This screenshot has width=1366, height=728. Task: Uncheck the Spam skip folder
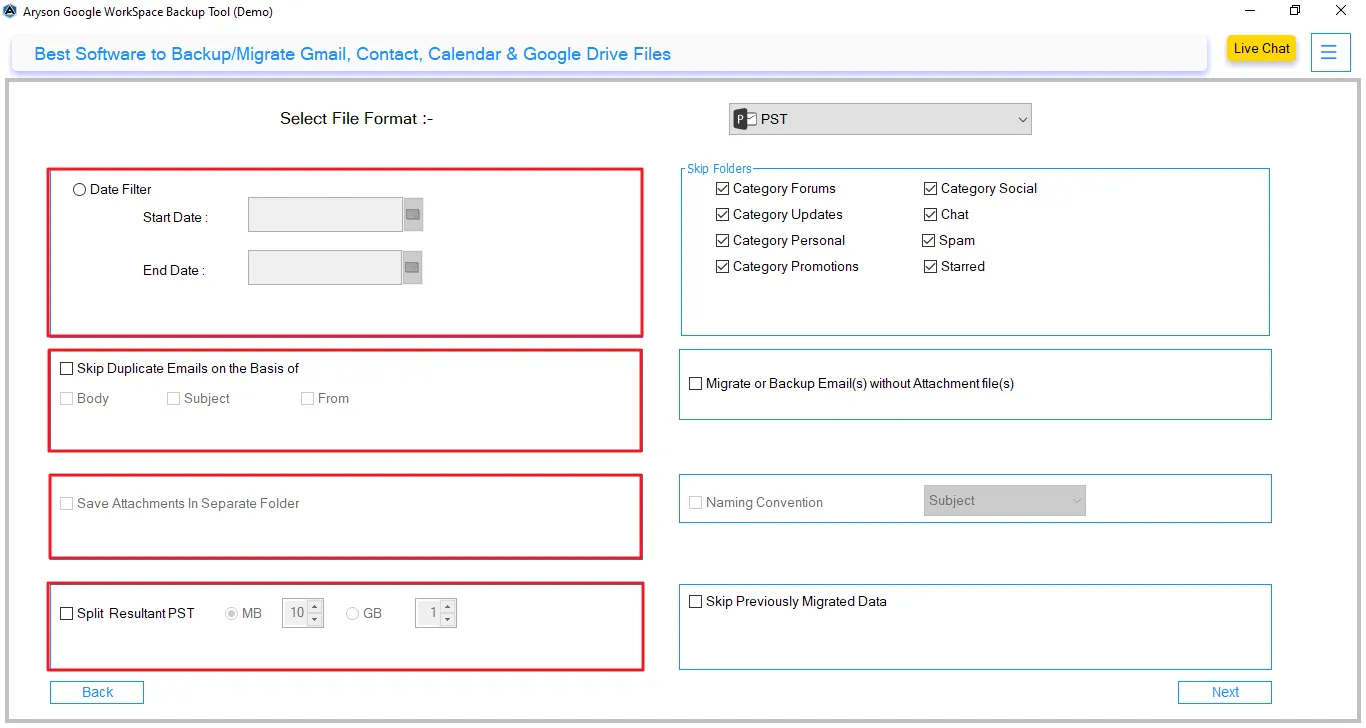tap(930, 241)
